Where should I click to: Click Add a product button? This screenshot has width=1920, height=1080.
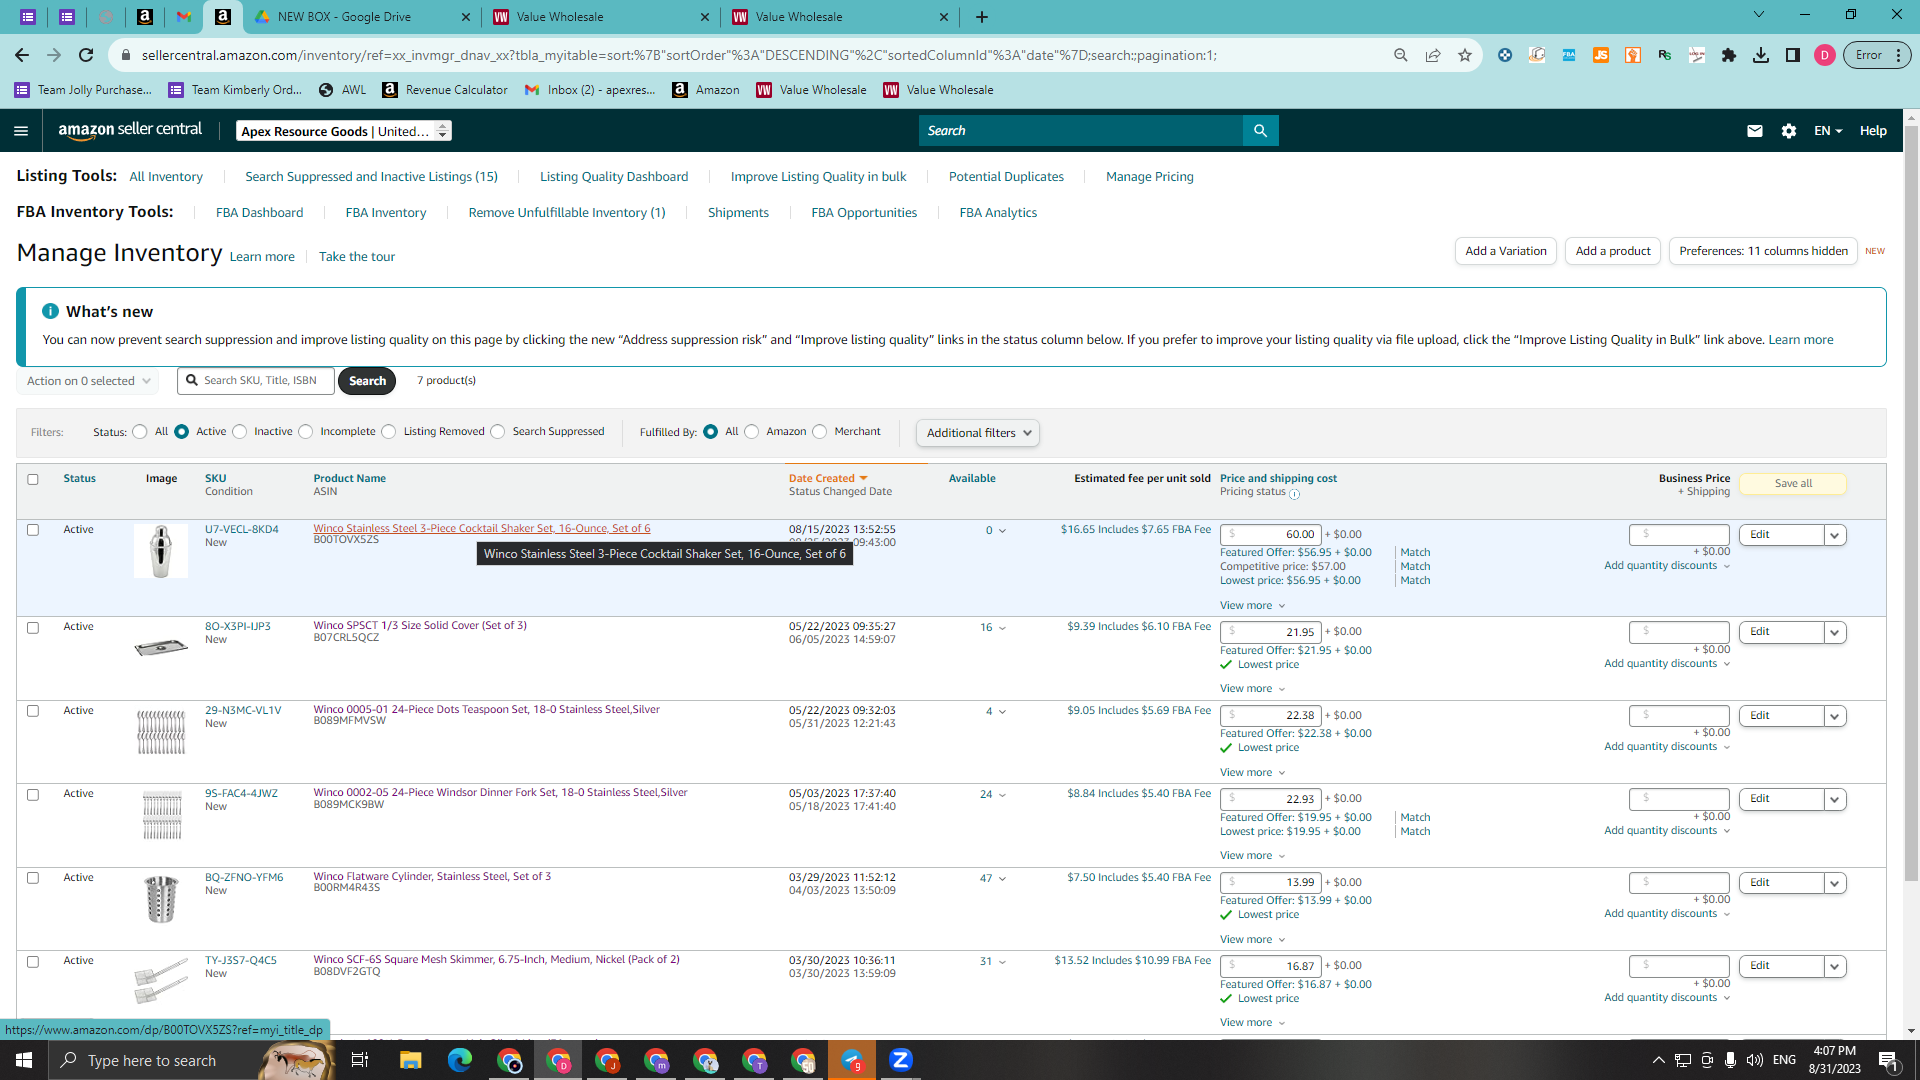(x=1613, y=251)
